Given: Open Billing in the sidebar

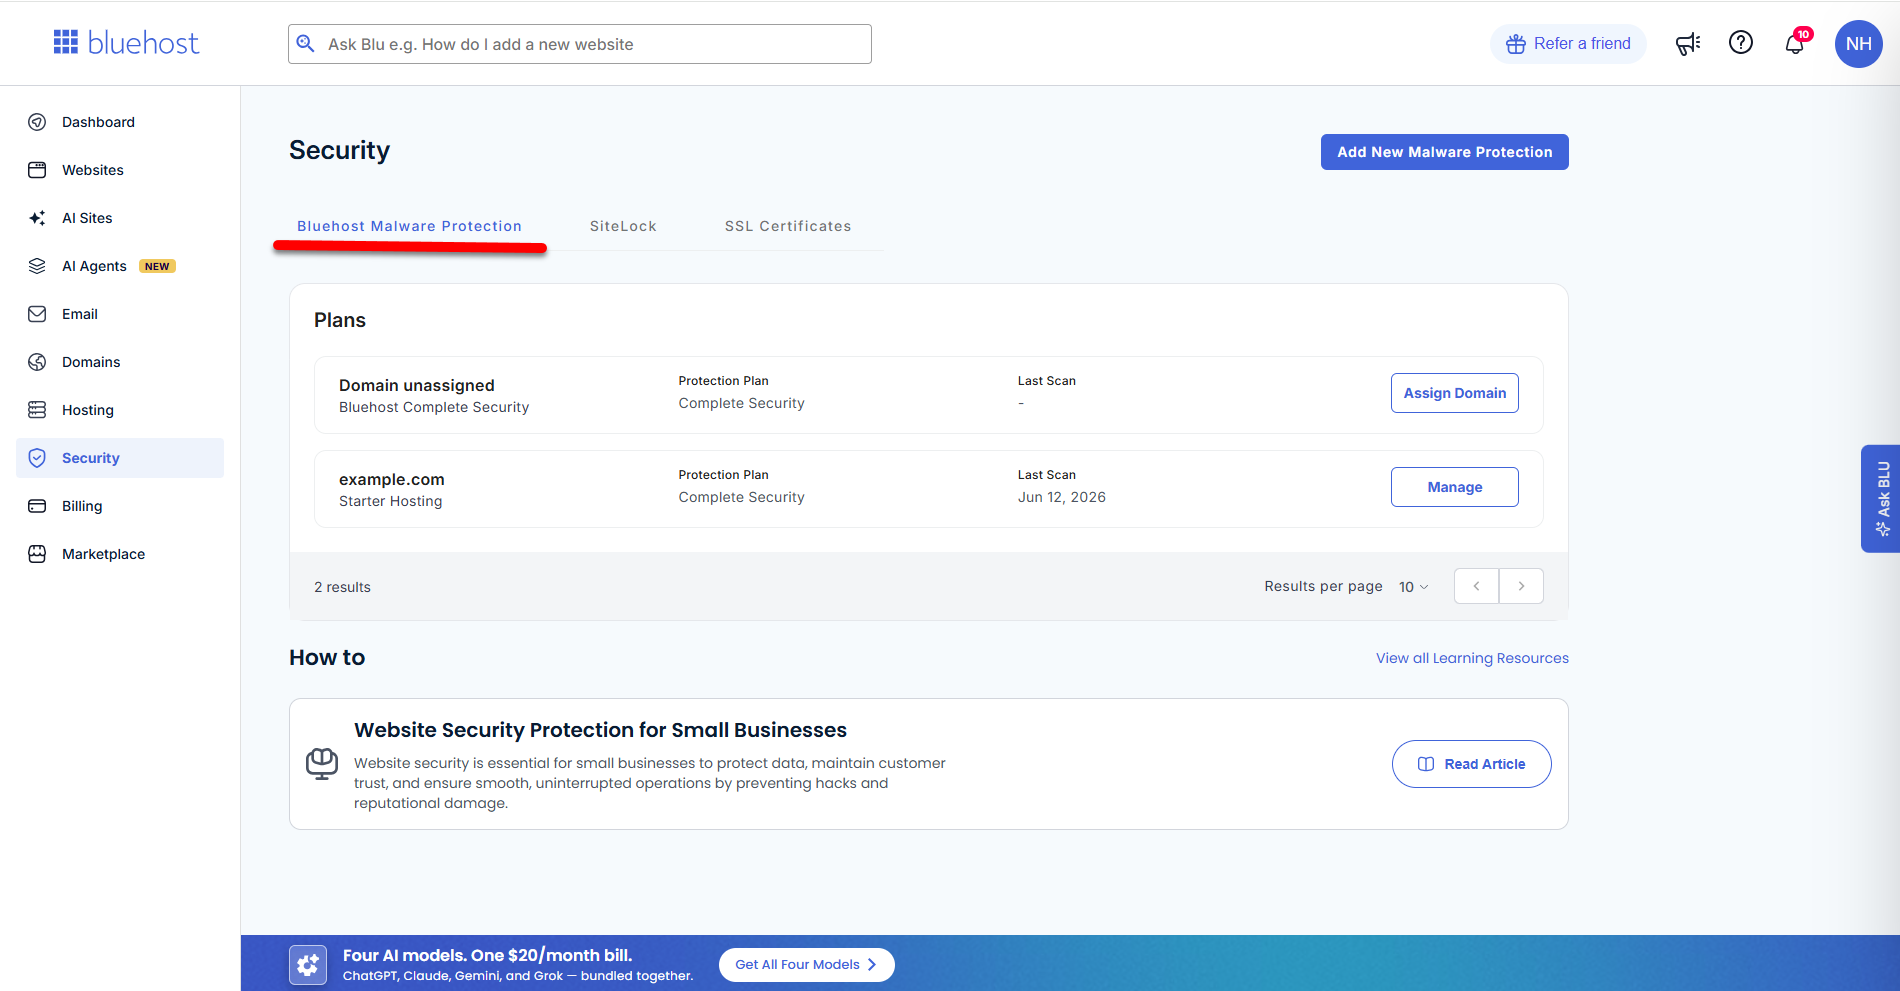Looking at the screenshot, I should 120,506.
